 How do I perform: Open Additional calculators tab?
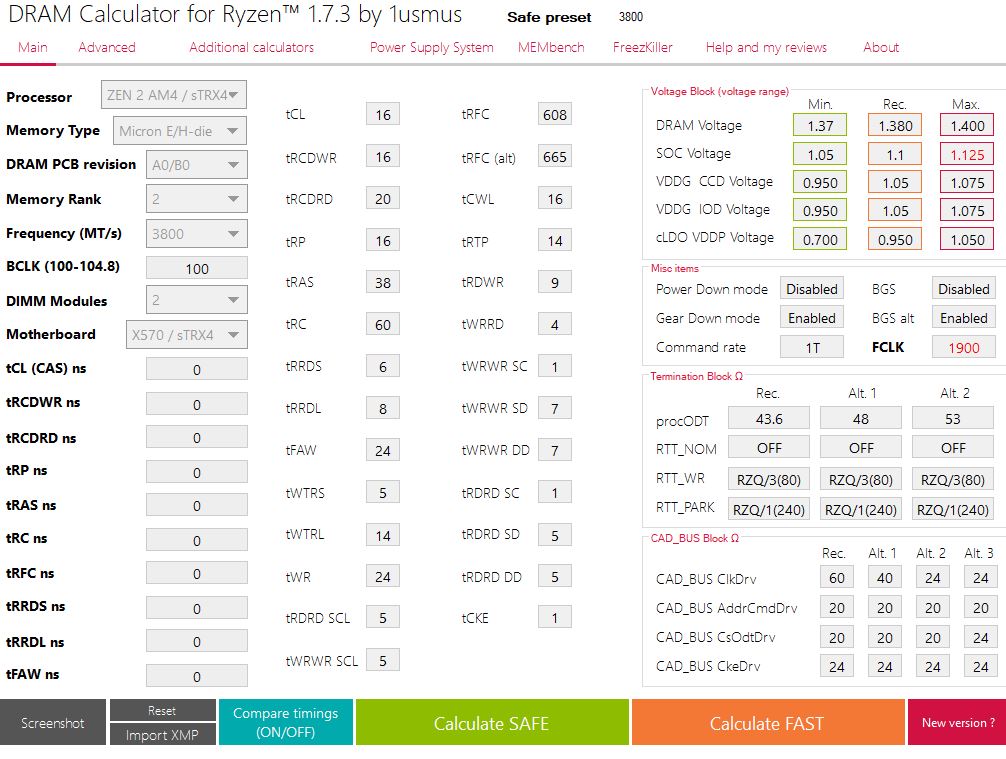[x=251, y=47]
